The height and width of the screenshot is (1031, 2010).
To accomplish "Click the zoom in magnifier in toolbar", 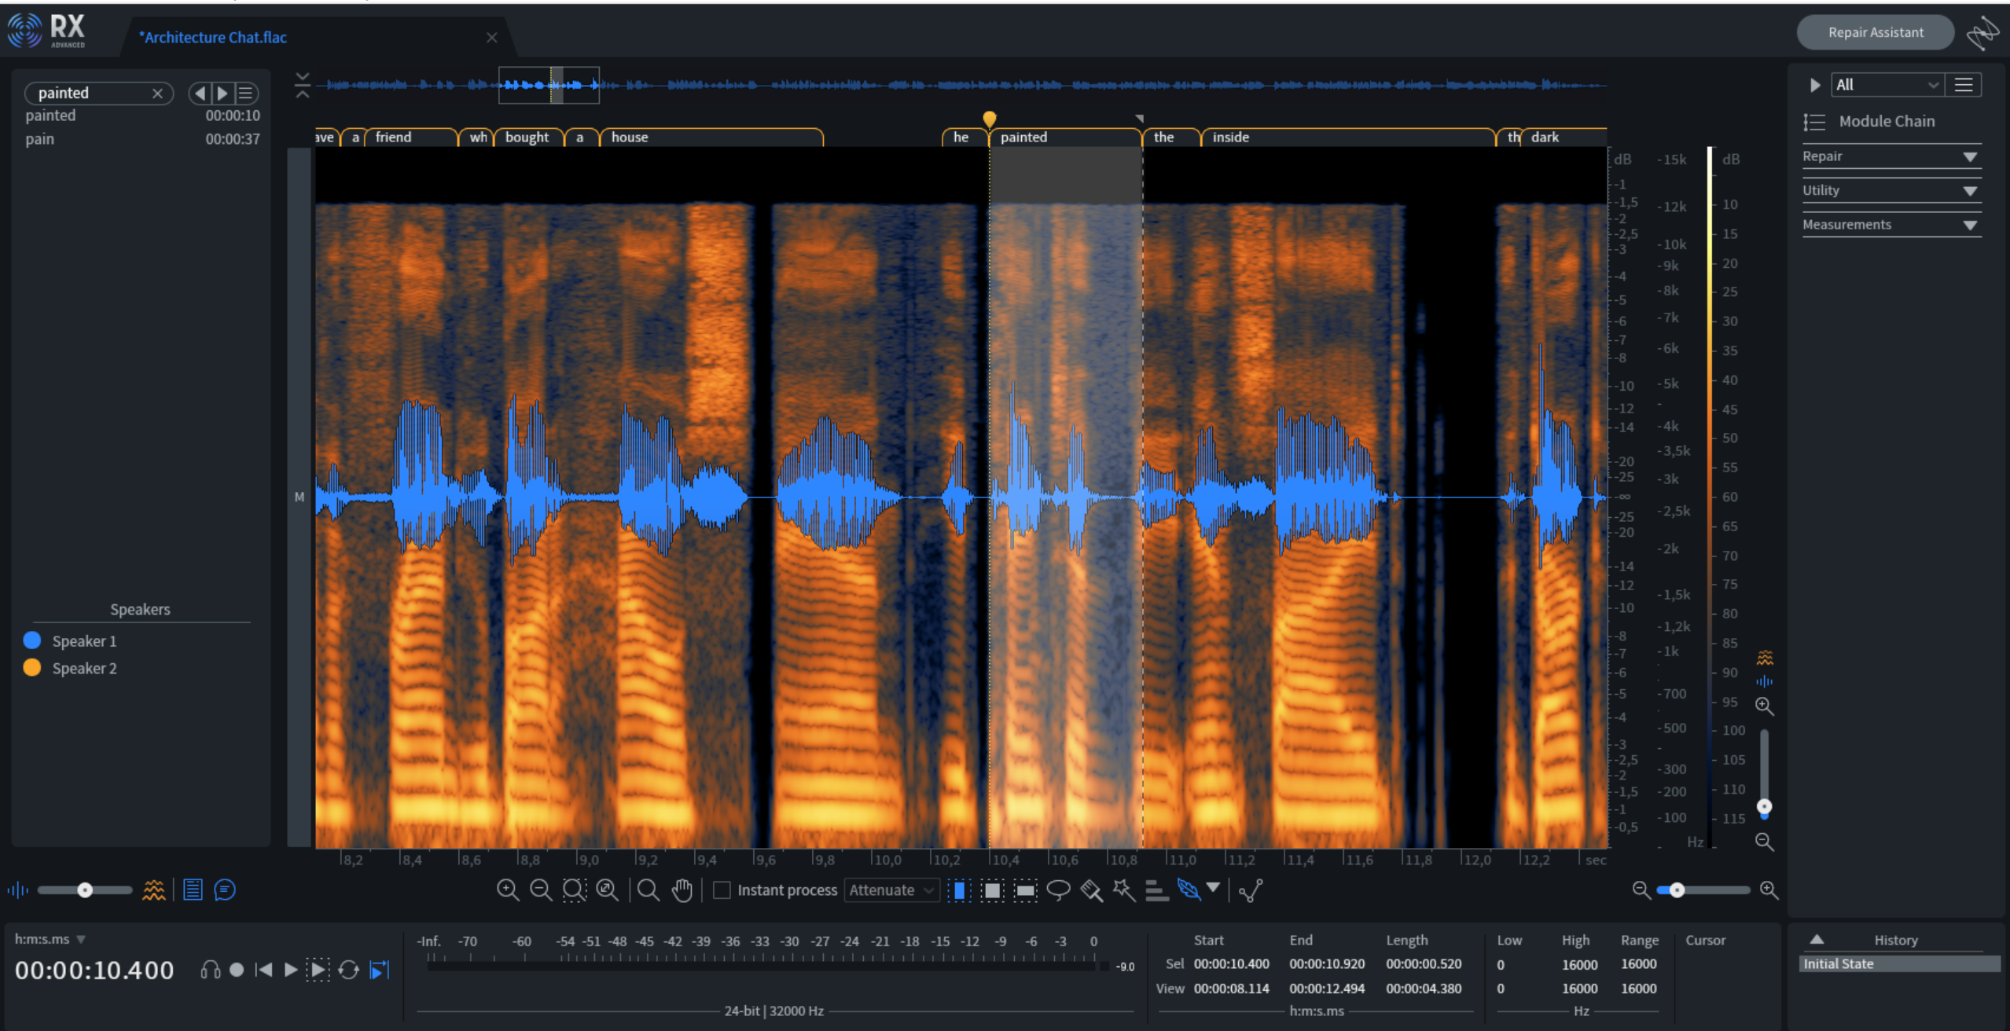I will point(508,890).
